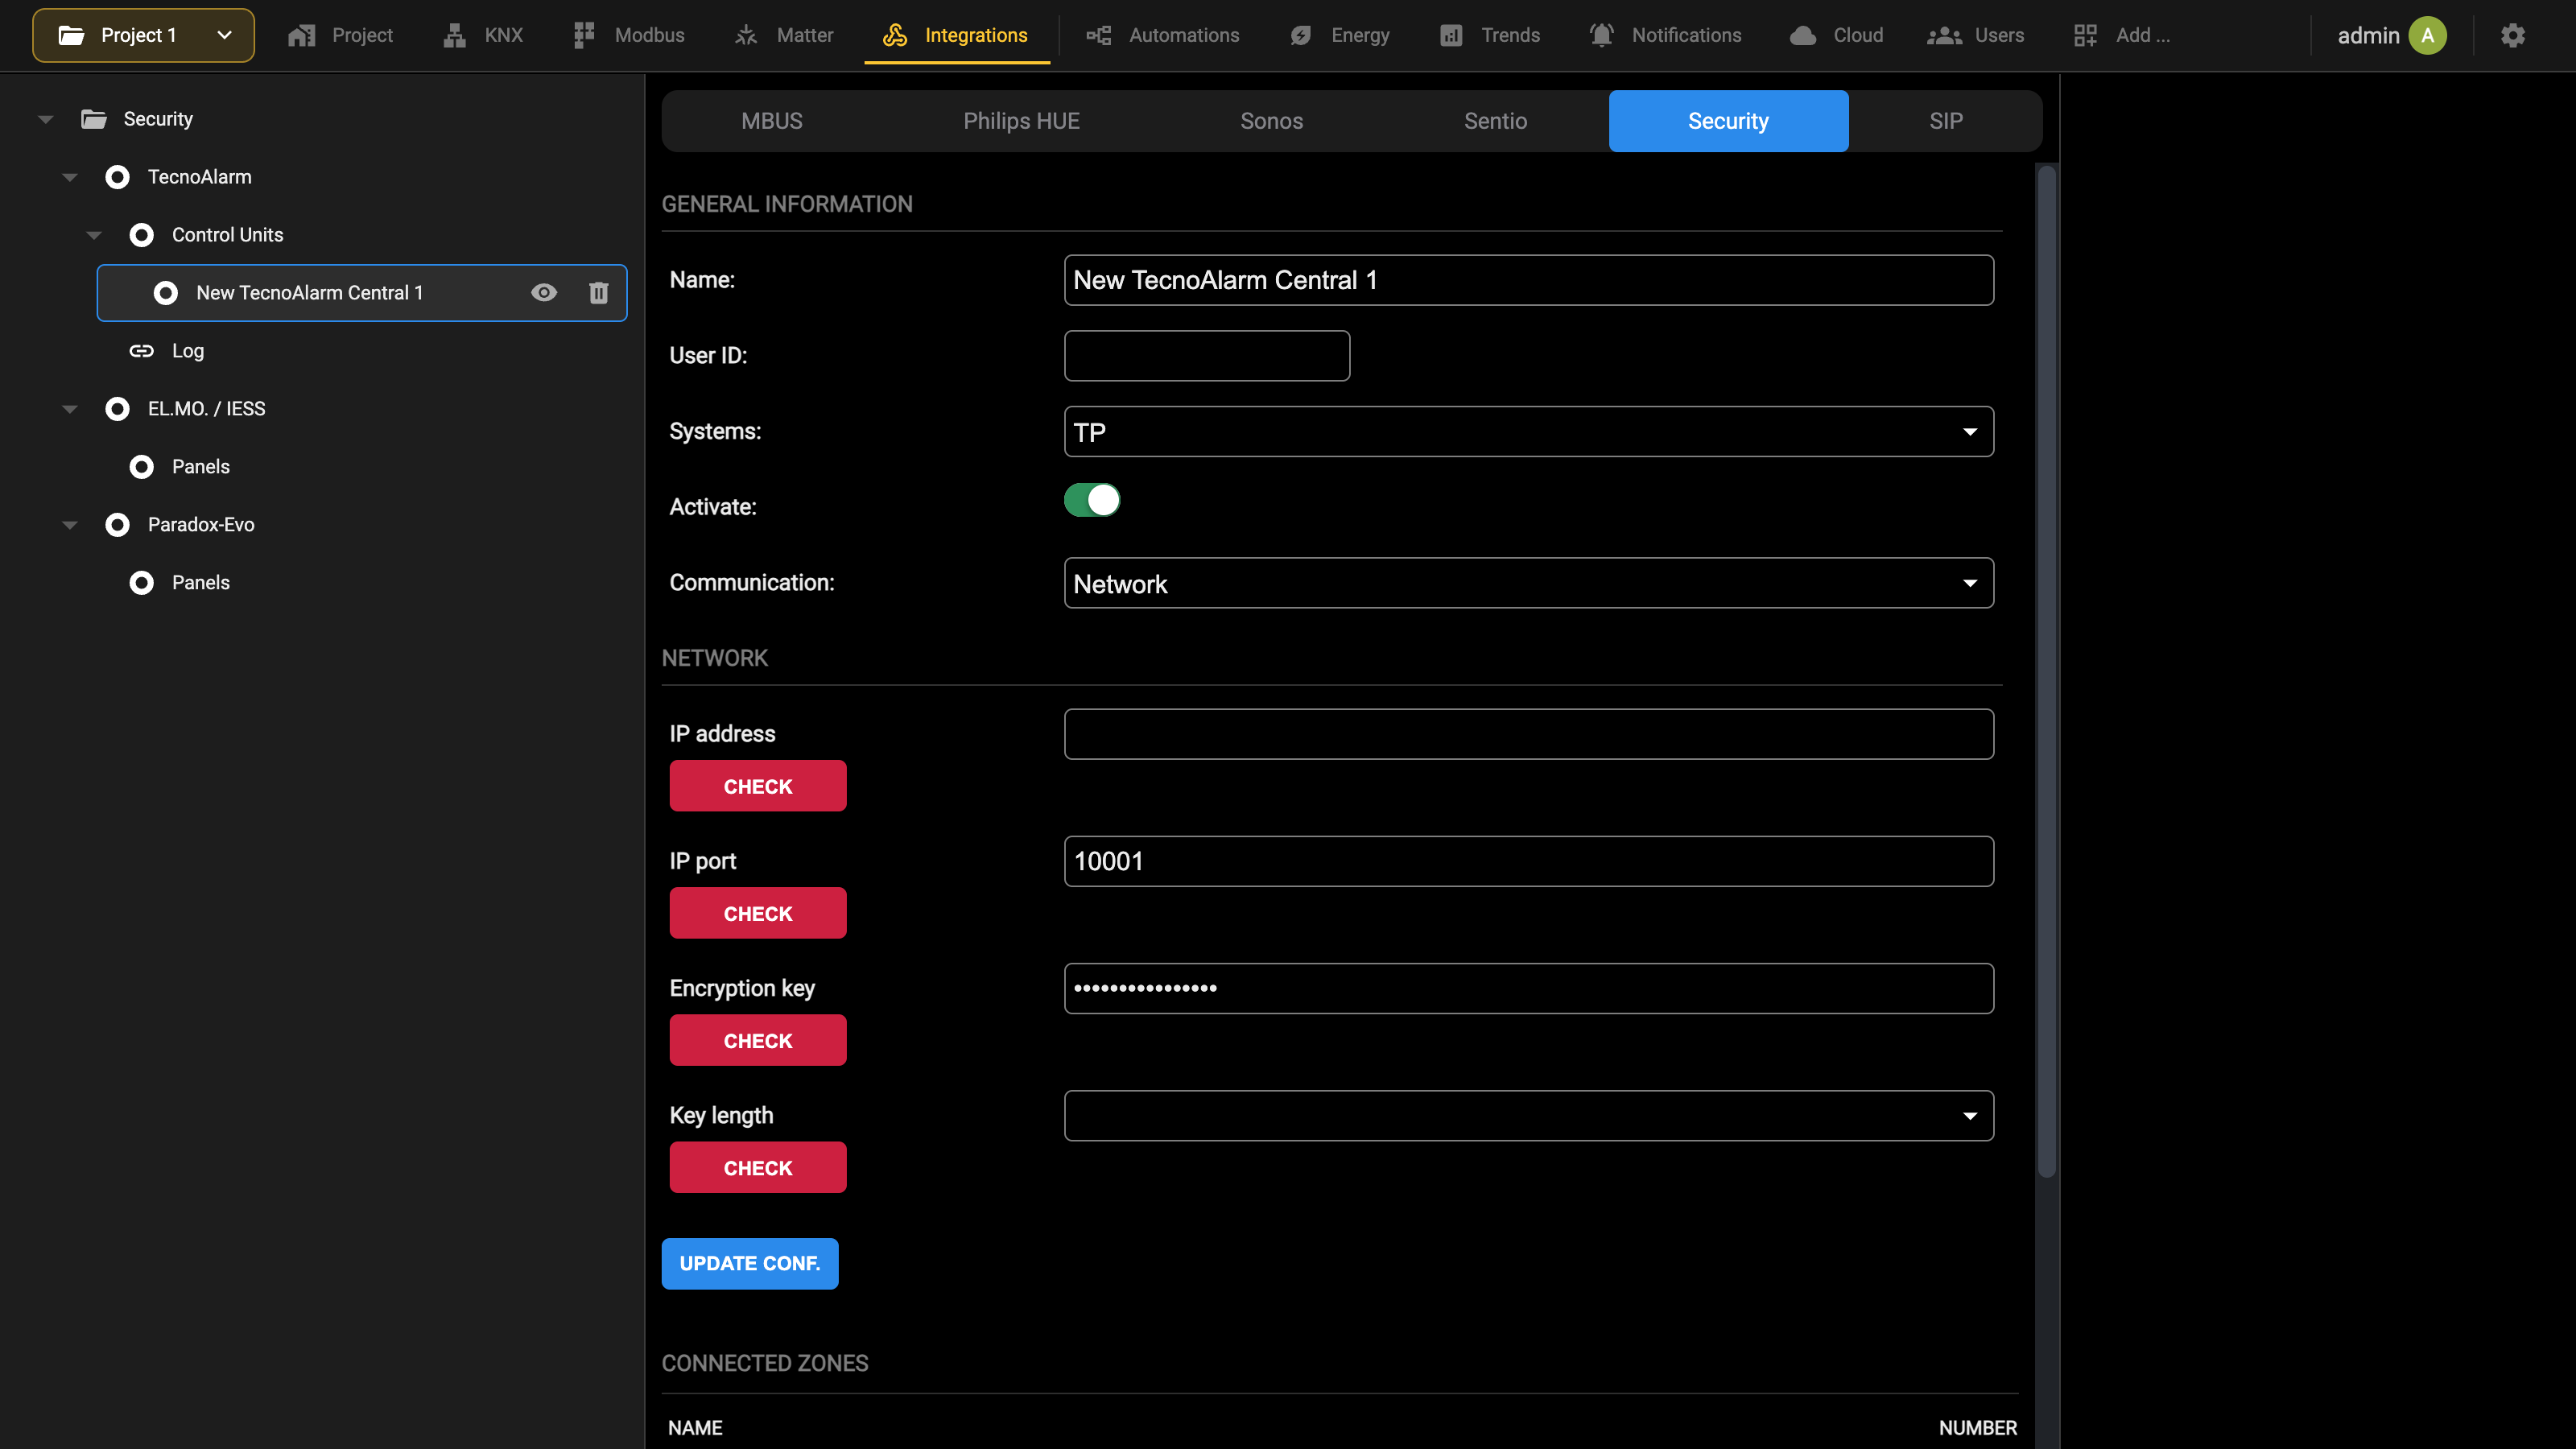The height and width of the screenshot is (1449, 2576).
Task: Open settings gear icon
Action: (2513, 35)
